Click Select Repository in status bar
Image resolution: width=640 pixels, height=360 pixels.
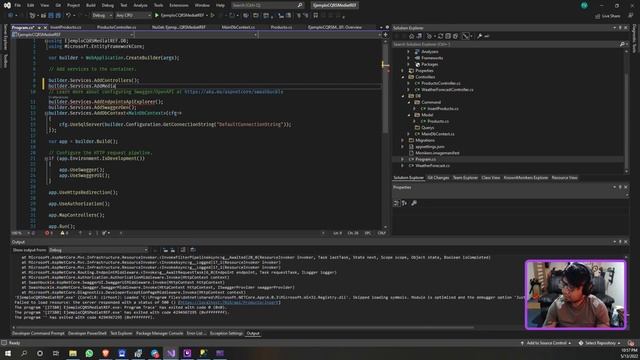600,343
